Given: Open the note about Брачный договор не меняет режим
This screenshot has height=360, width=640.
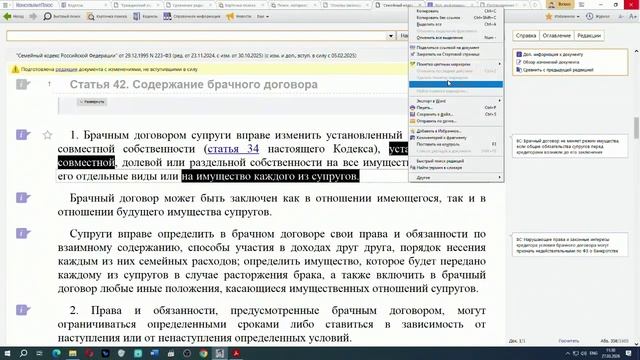Looking at the screenshot, I should pyautogui.click(x=570, y=146).
